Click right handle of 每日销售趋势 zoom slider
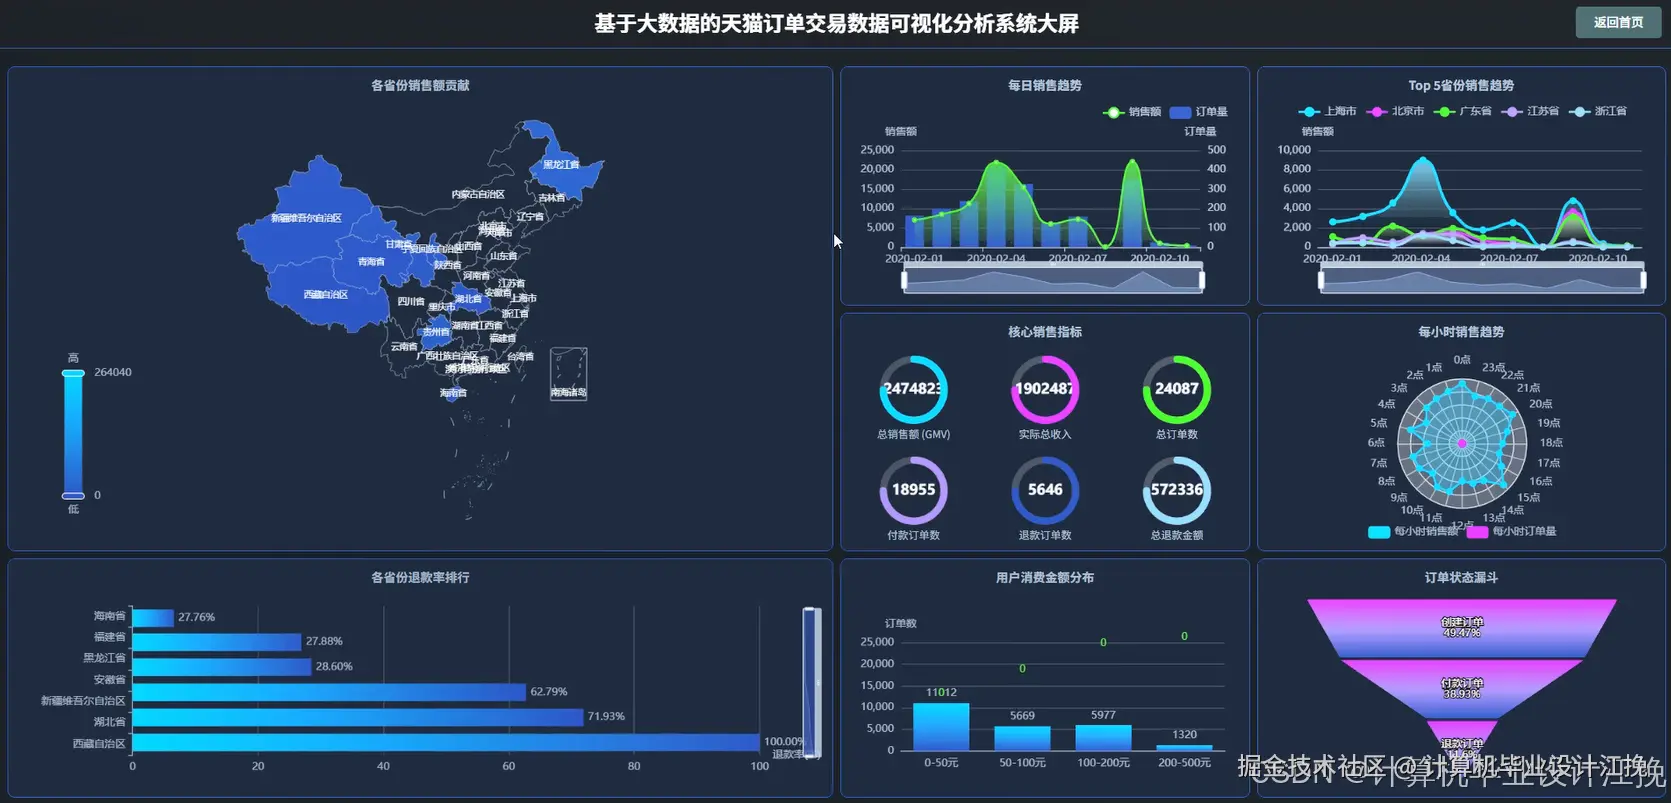The image size is (1671, 803). (x=1201, y=281)
